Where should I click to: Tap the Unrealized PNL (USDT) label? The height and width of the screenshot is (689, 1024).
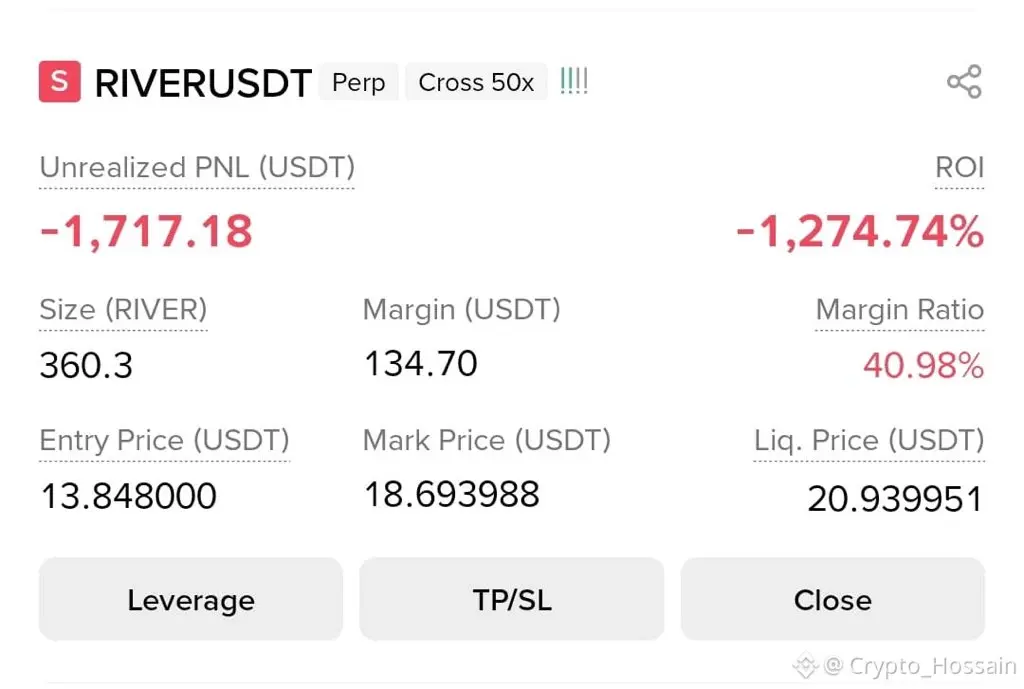197,167
